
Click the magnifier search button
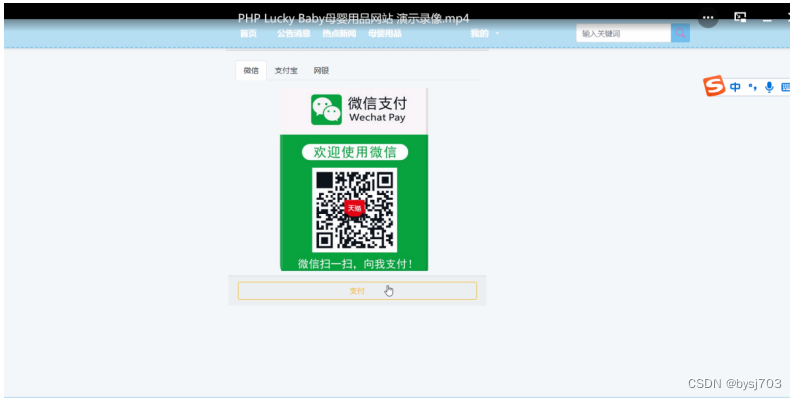[x=680, y=34]
